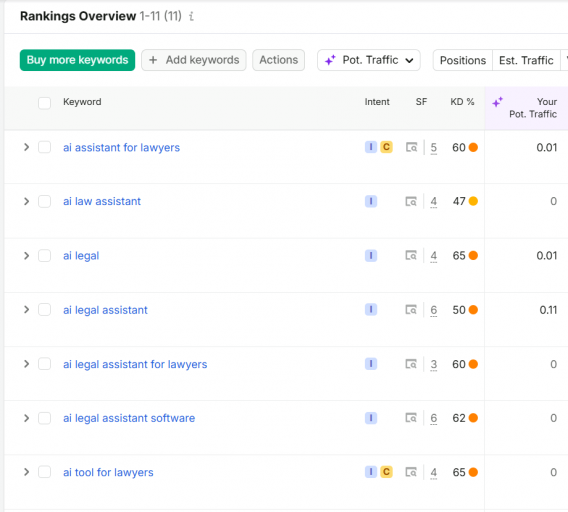
Task: Click SF count 3 for ai legal assistant for lawyers
Action: click(434, 365)
